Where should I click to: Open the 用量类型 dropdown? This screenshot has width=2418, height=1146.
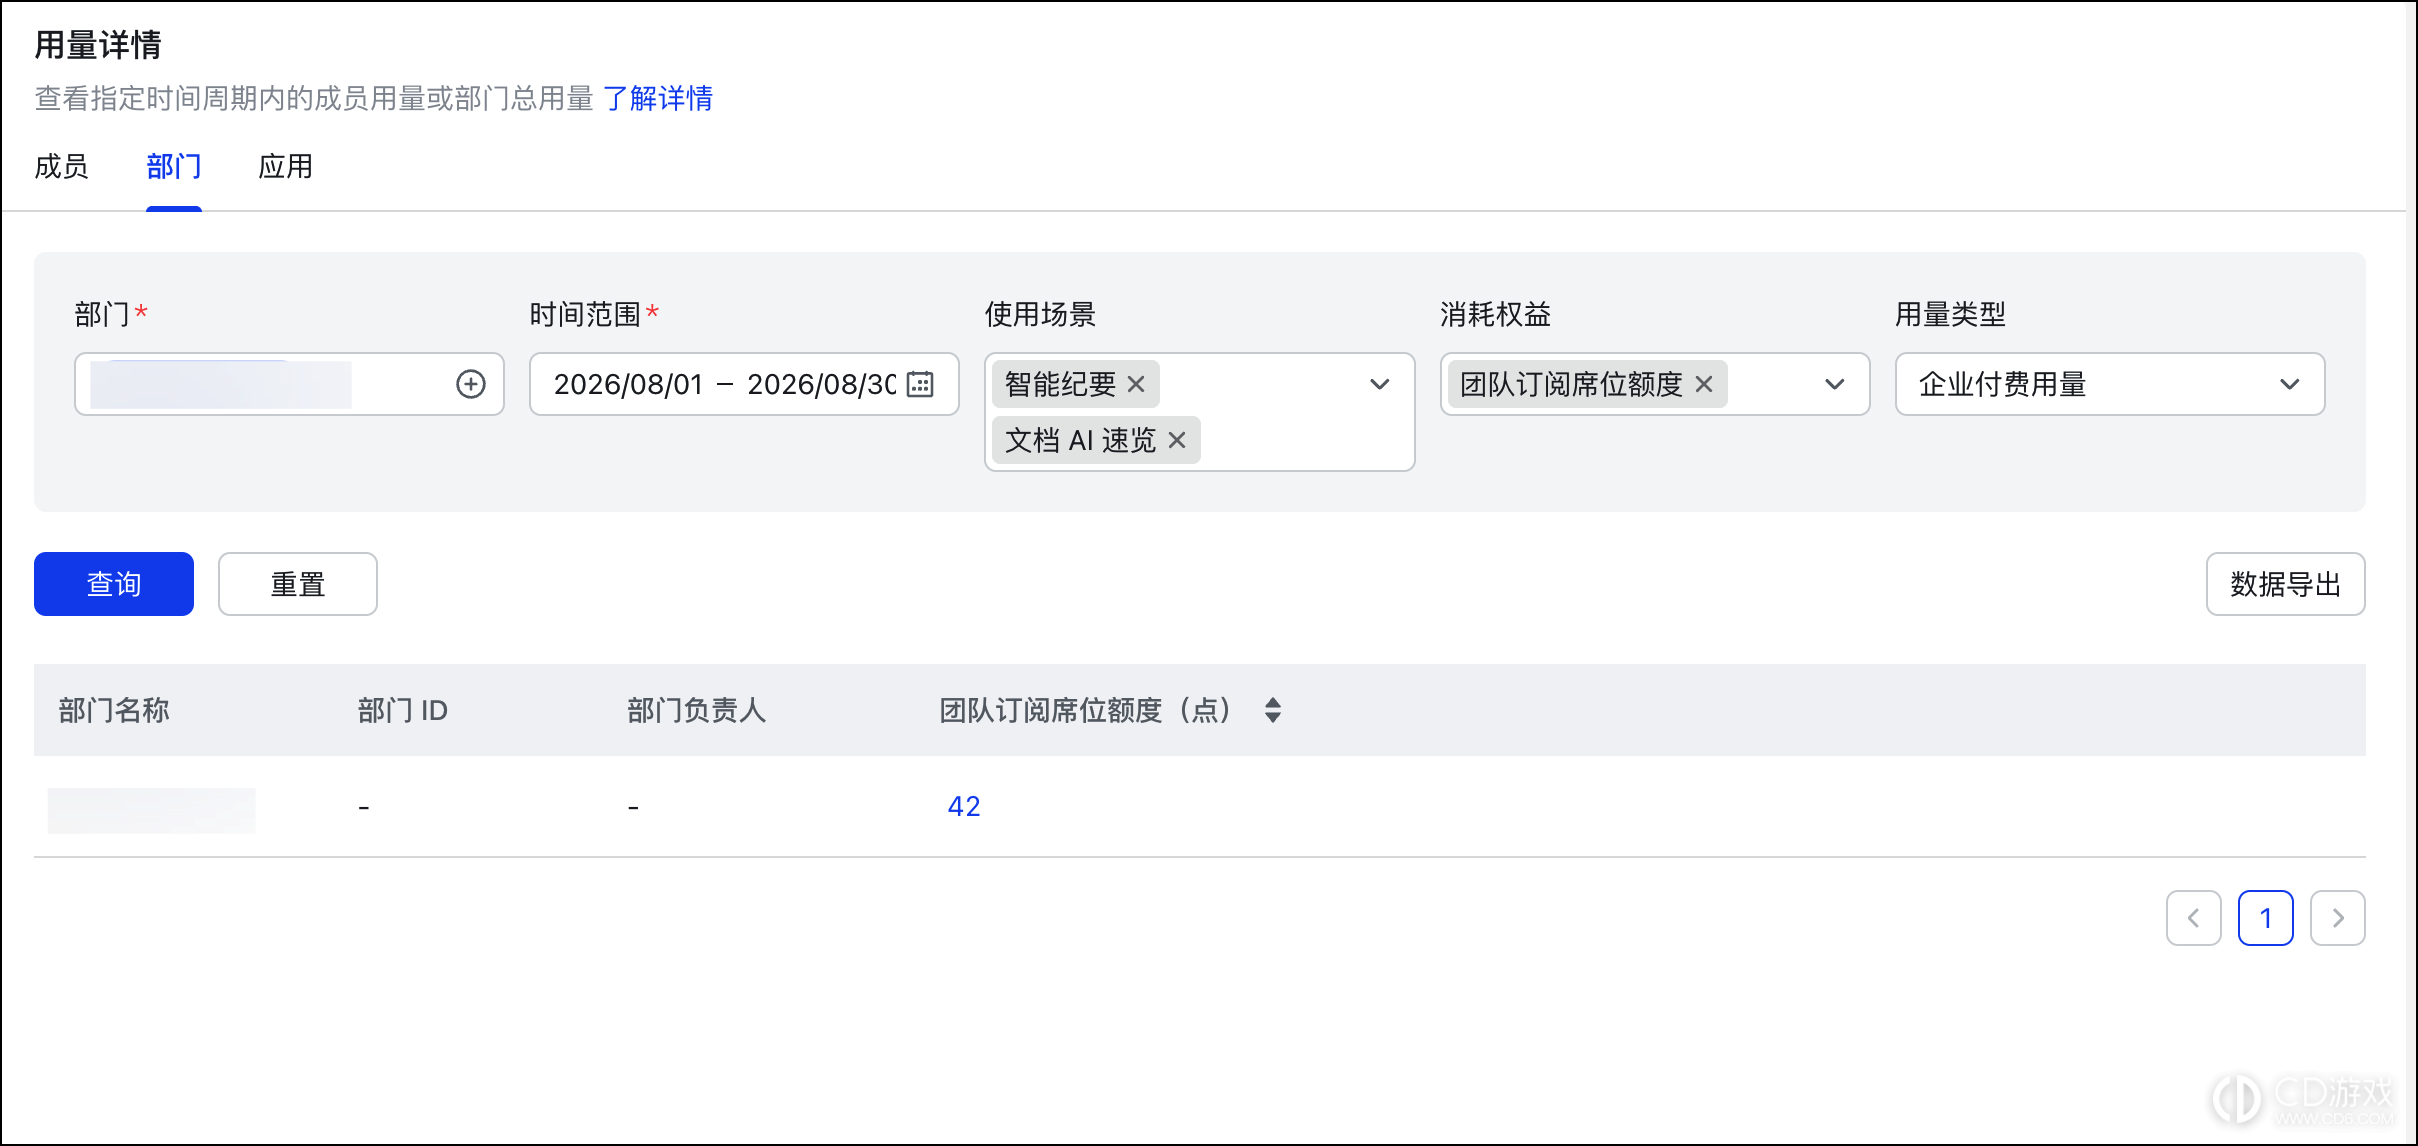point(2110,384)
